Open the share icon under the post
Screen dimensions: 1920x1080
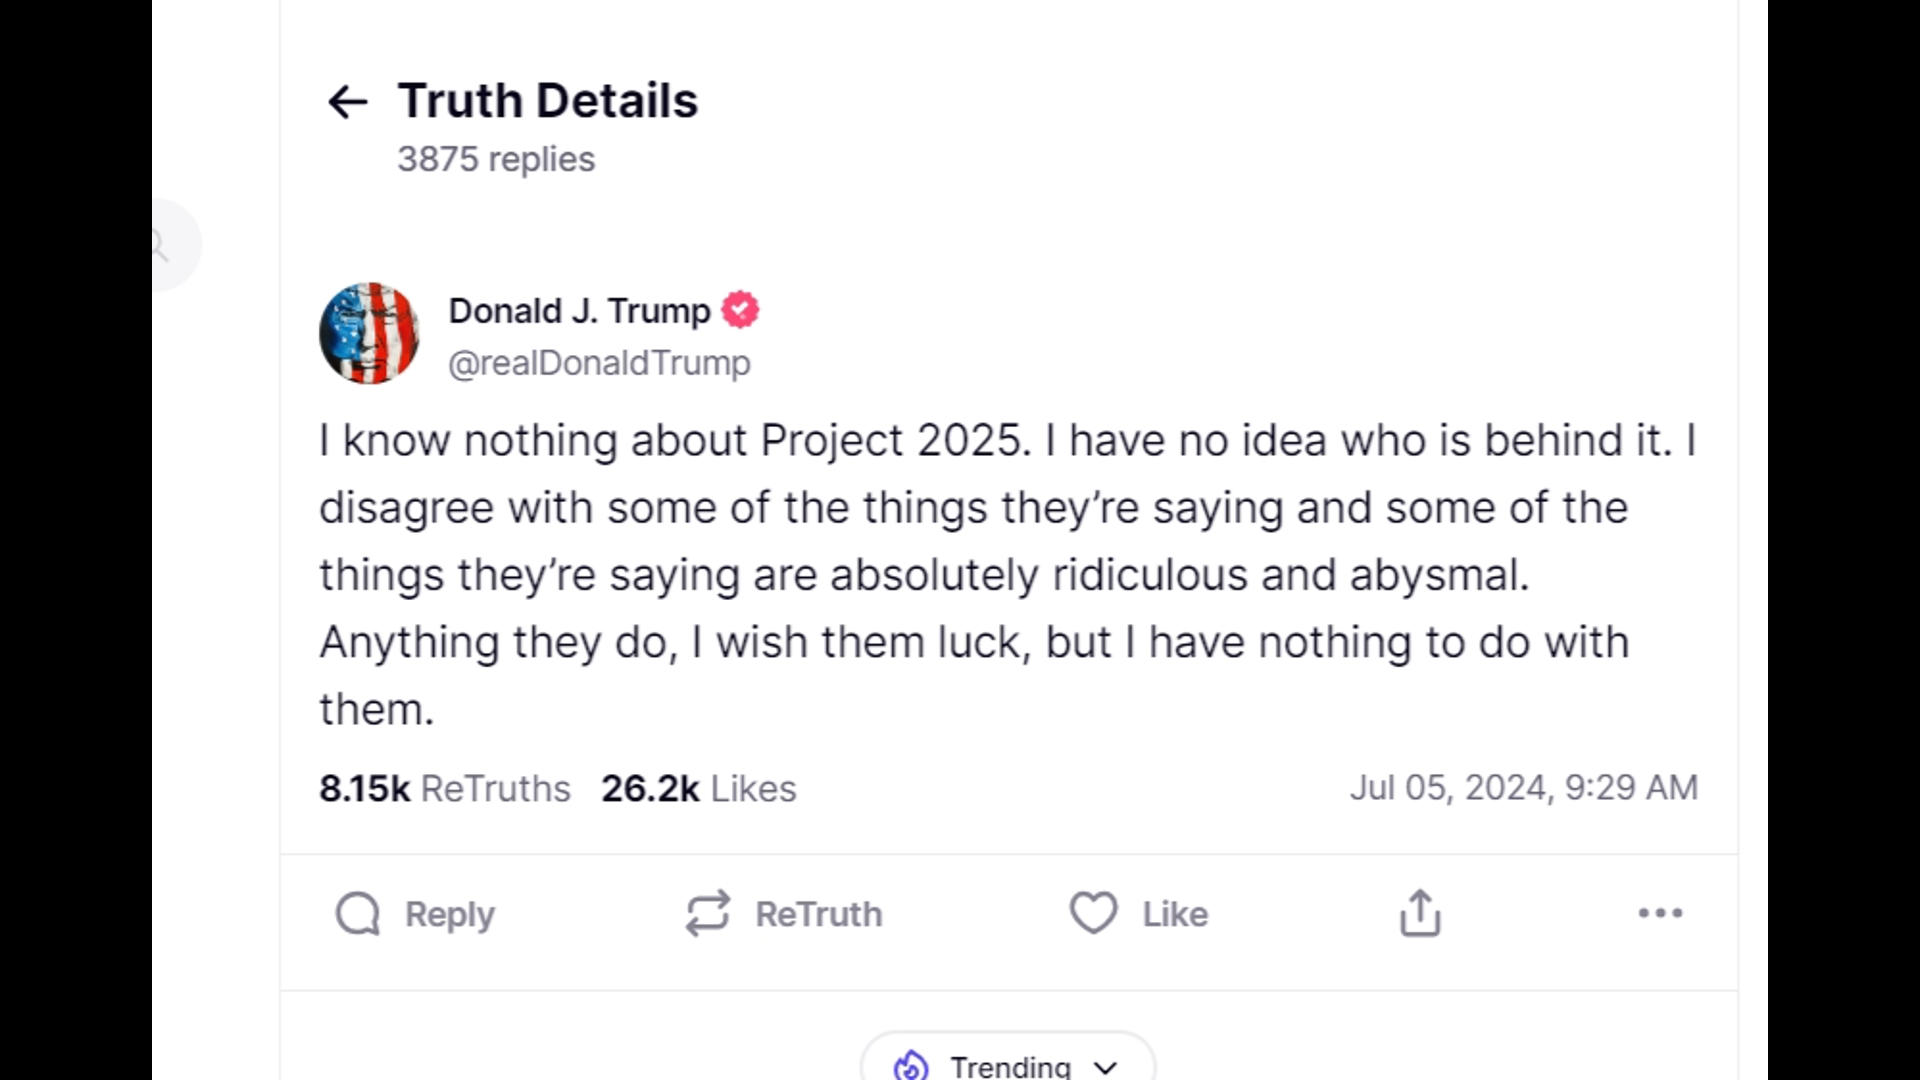[x=1419, y=913]
